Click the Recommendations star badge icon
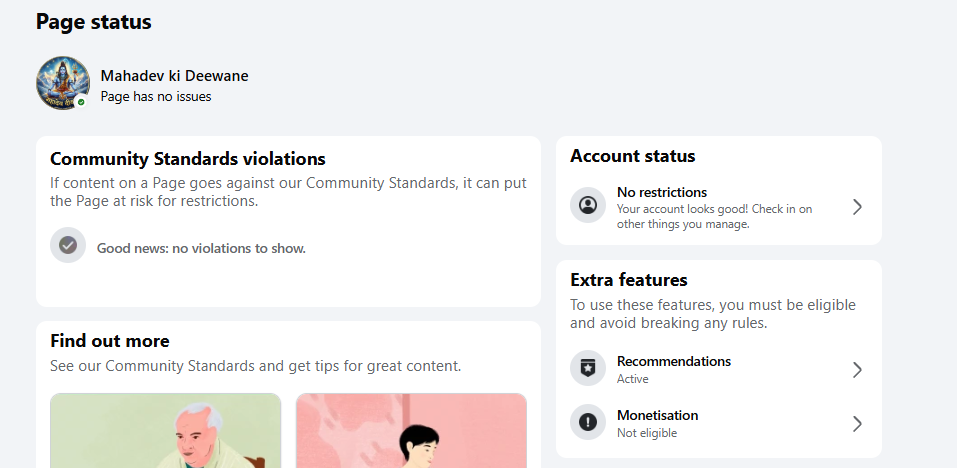The image size is (957, 468). (x=588, y=368)
